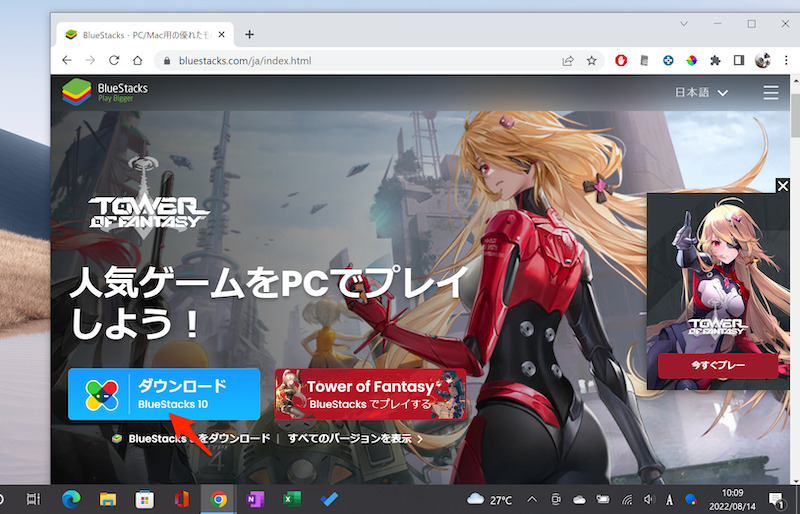Close the Tower of Fantasy popup ad
Screen dimensions: 800x514
783,186
